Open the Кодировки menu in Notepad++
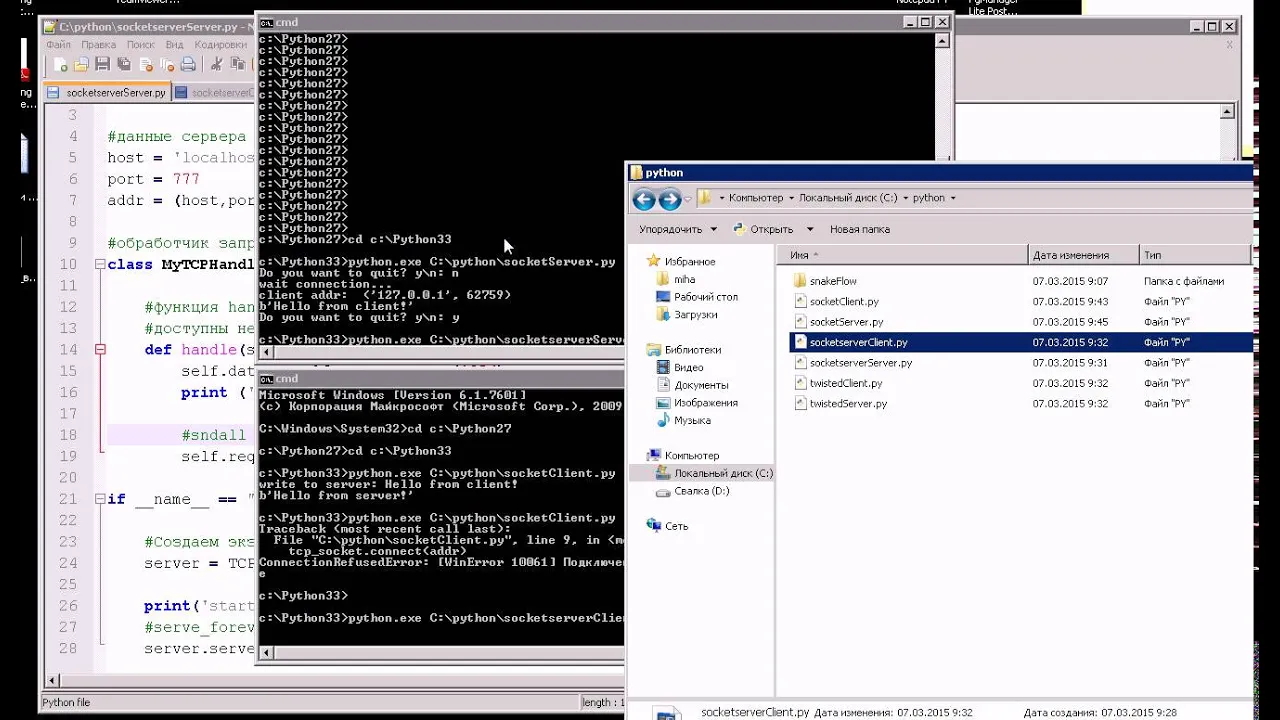 pos(220,45)
